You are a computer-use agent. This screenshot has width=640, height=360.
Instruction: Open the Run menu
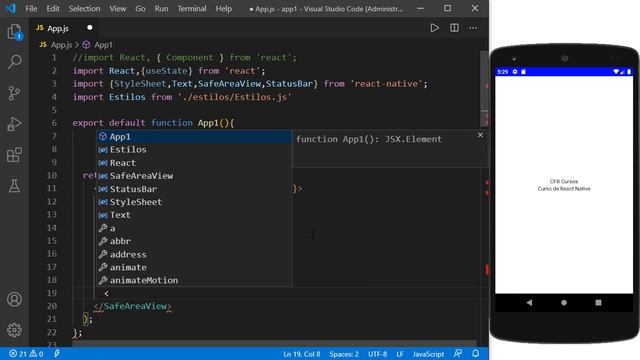(161, 9)
